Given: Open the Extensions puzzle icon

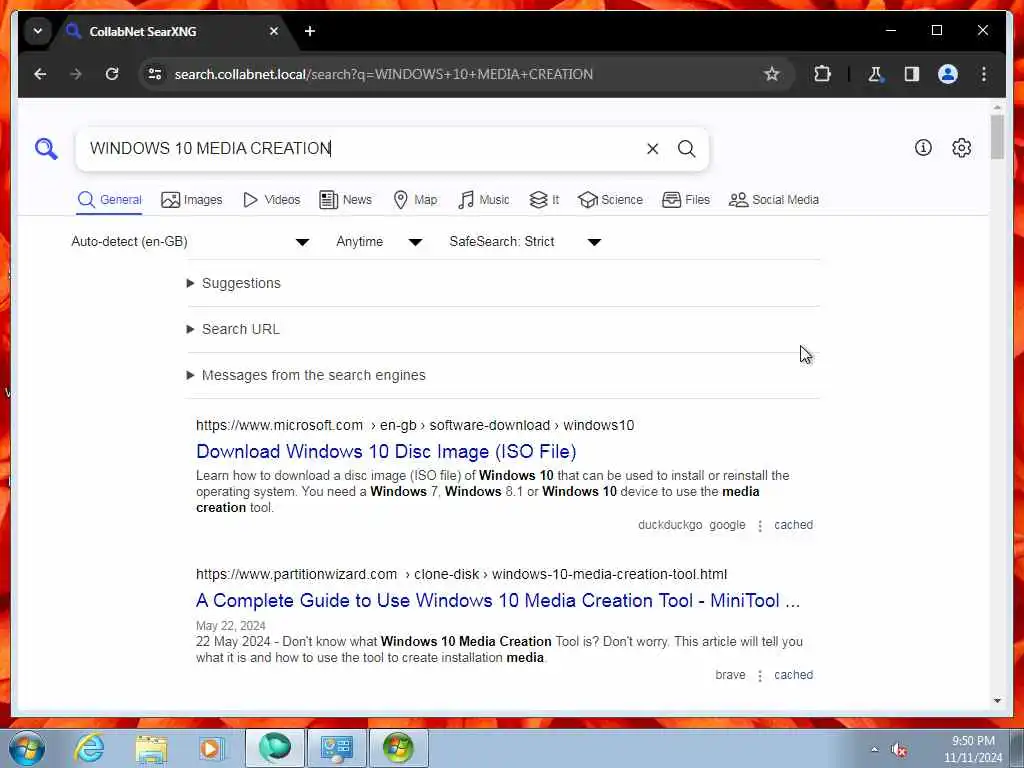Looking at the screenshot, I should (822, 74).
